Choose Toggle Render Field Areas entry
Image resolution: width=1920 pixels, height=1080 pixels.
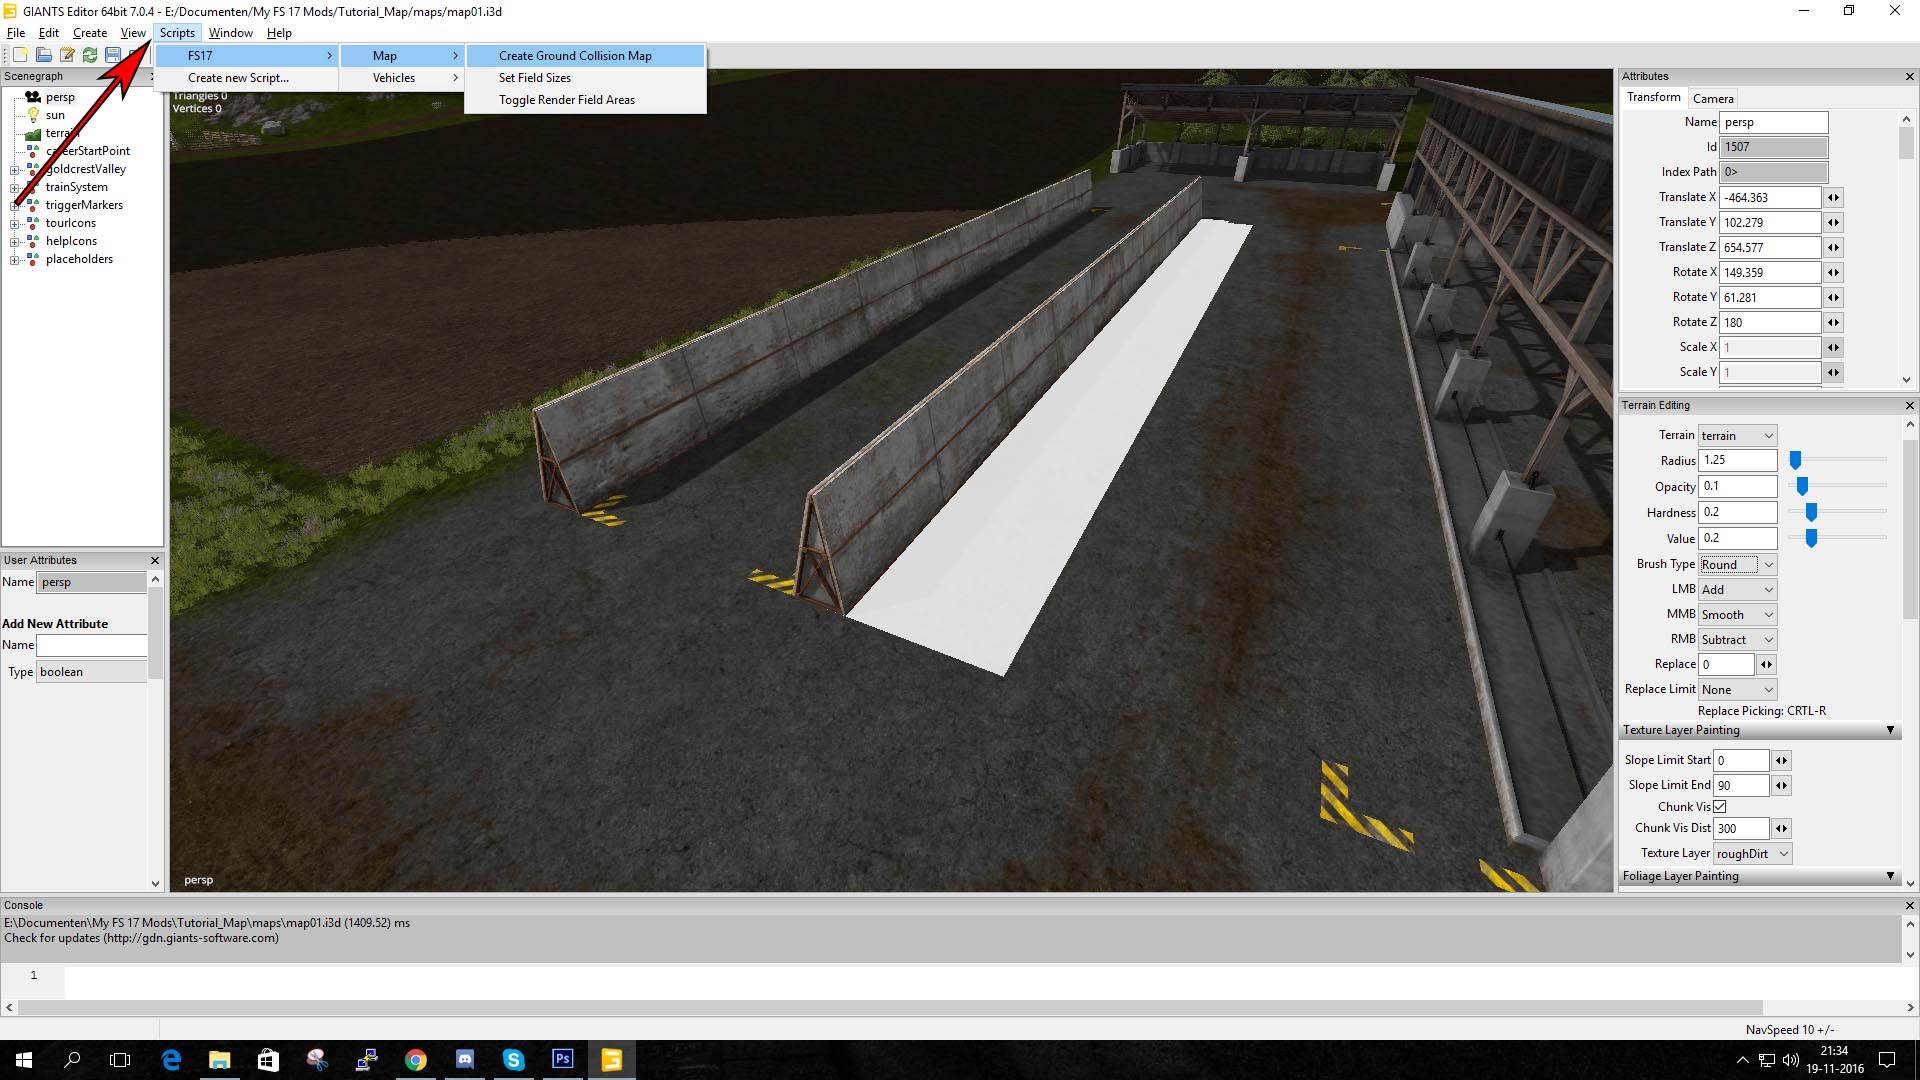[585, 100]
